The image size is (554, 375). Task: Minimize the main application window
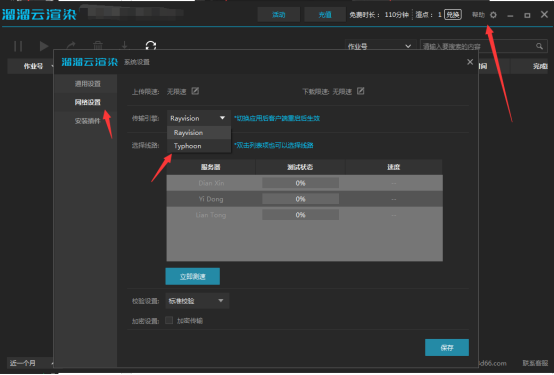tap(510, 15)
